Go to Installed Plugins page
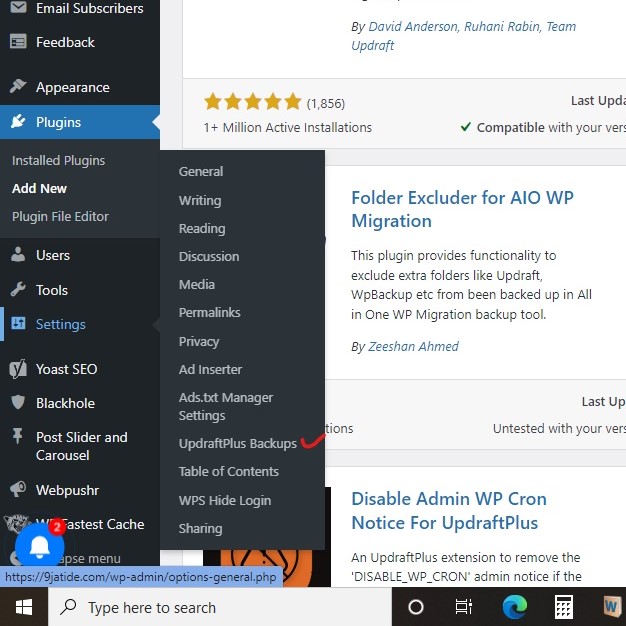The height and width of the screenshot is (626, 626). [58, 160]
